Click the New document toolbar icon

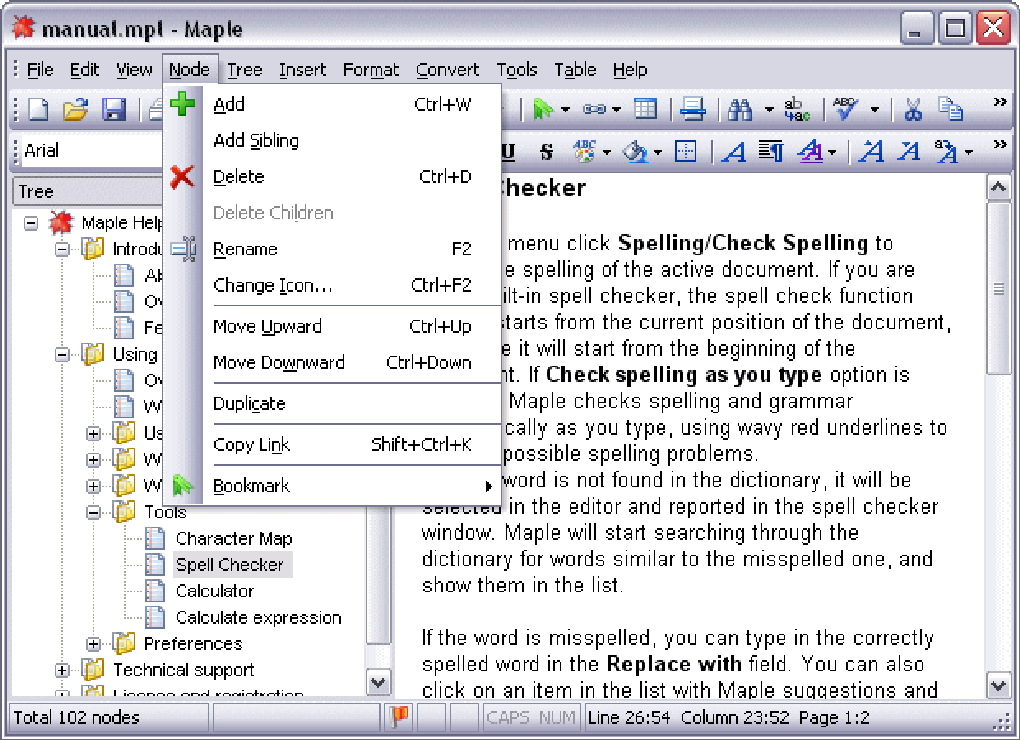[38, 109]
